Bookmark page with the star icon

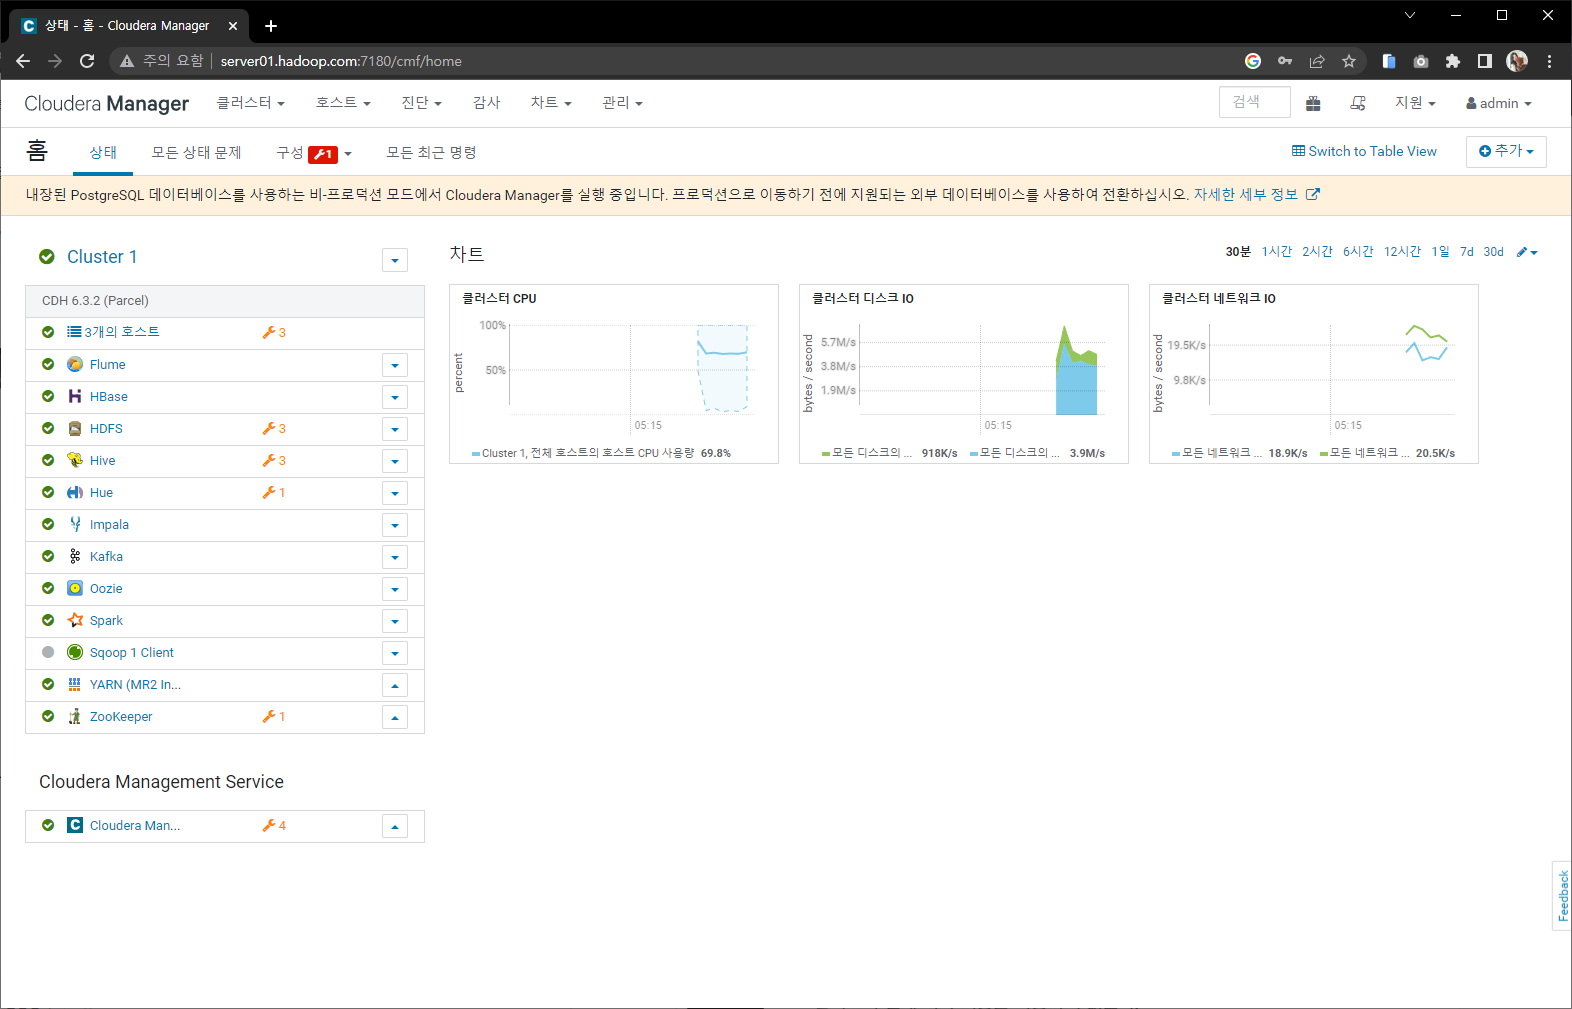(1349, 61)
